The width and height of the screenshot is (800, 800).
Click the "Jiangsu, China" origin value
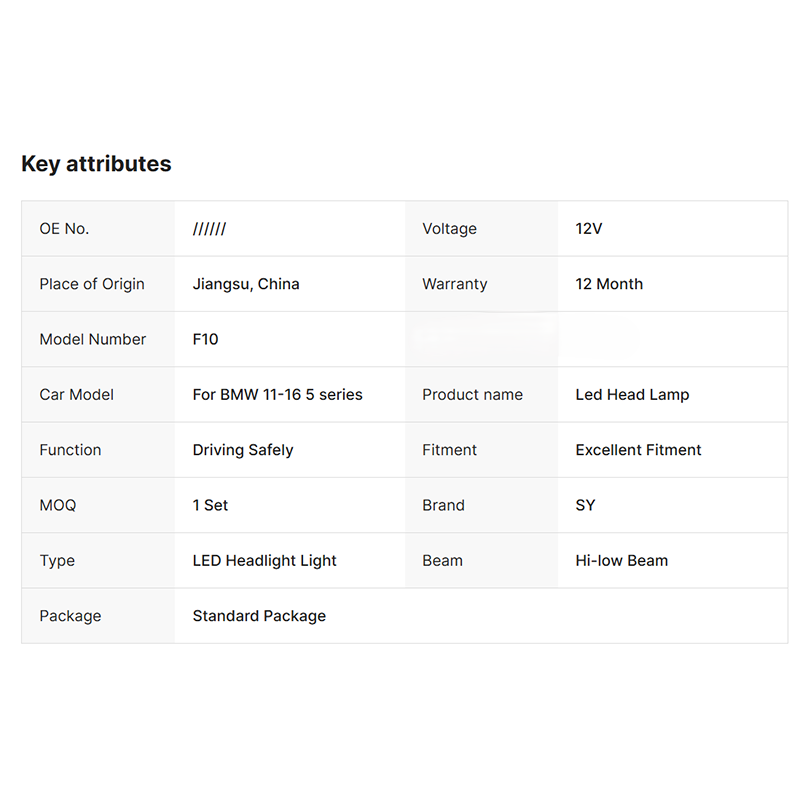pyautogui.click(x=246, y=284)
